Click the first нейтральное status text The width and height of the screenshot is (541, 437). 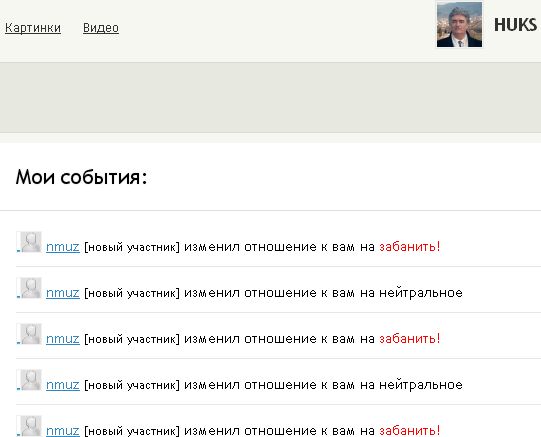coord(421,293)
